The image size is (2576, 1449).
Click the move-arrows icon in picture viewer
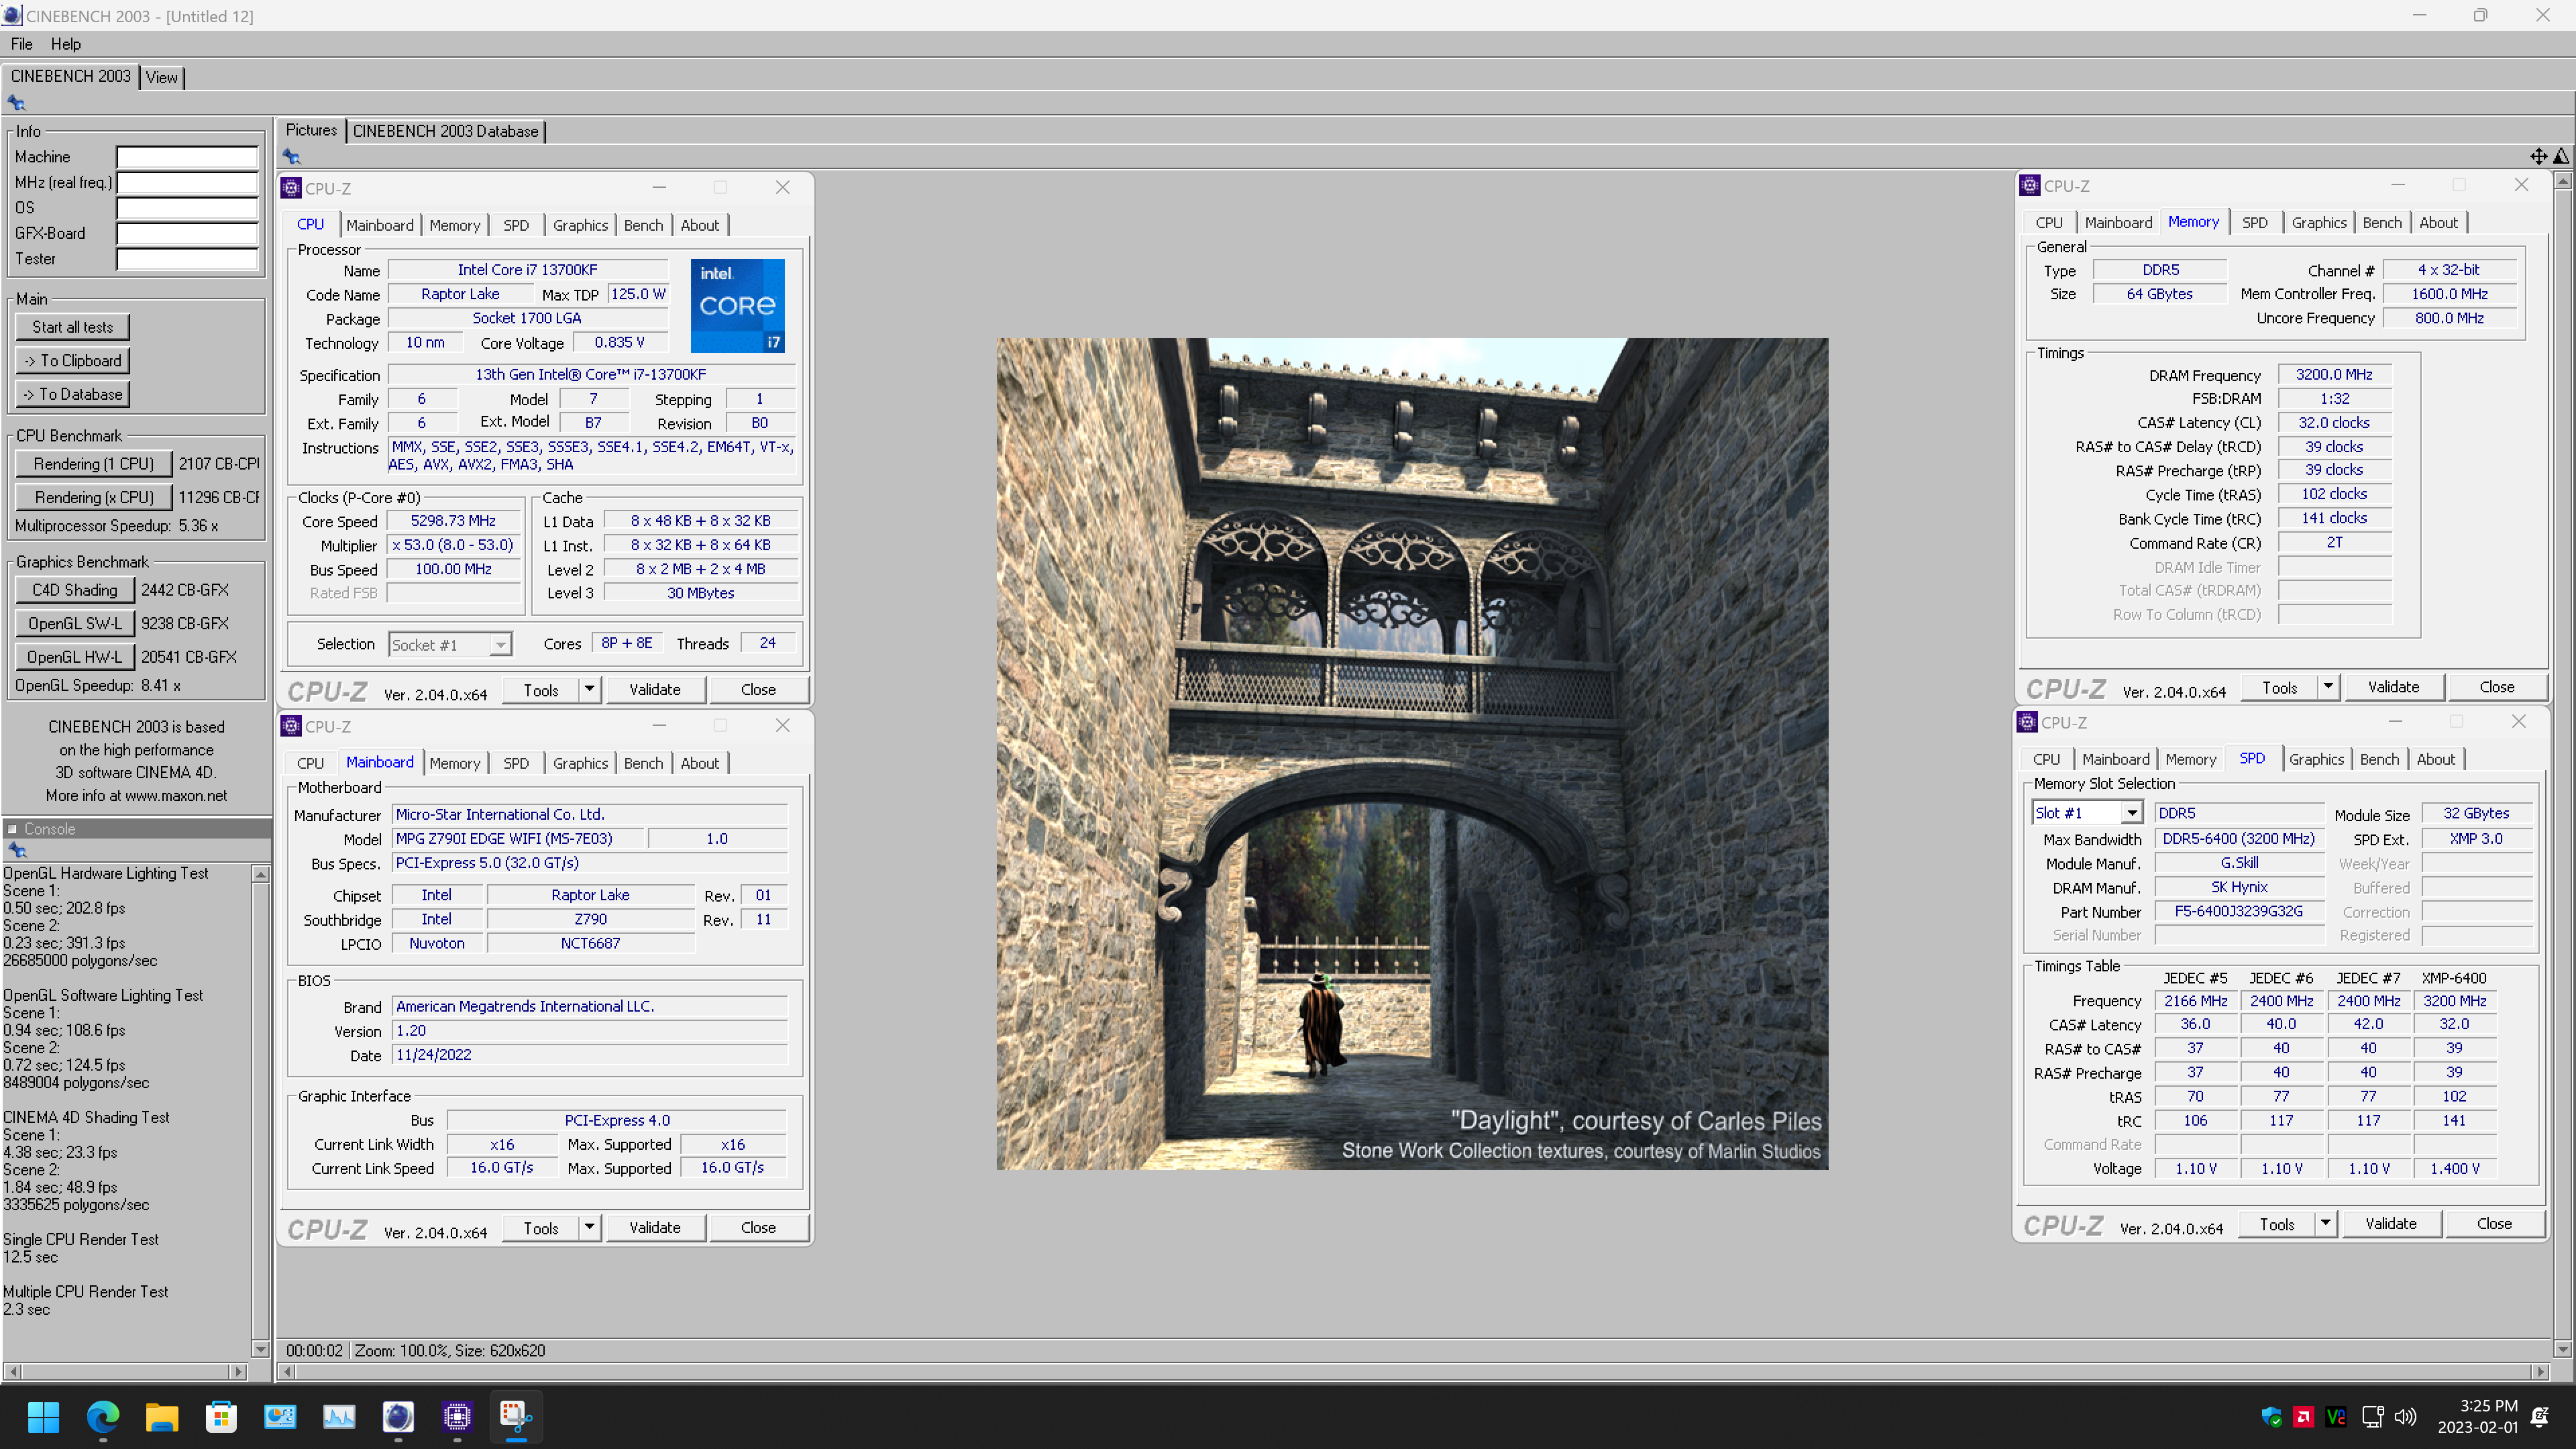(2538, 156)
